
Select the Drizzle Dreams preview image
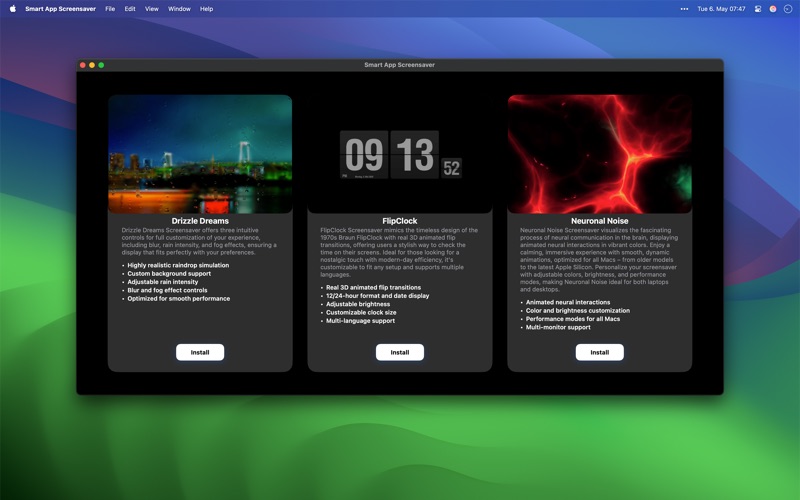click(x=200, y=154)
